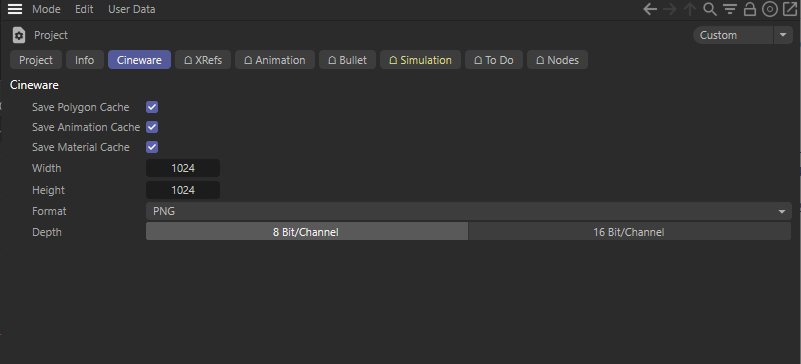Select 16 Bit/Channel depth
This screenshot has height=364, width=801.
629,232
